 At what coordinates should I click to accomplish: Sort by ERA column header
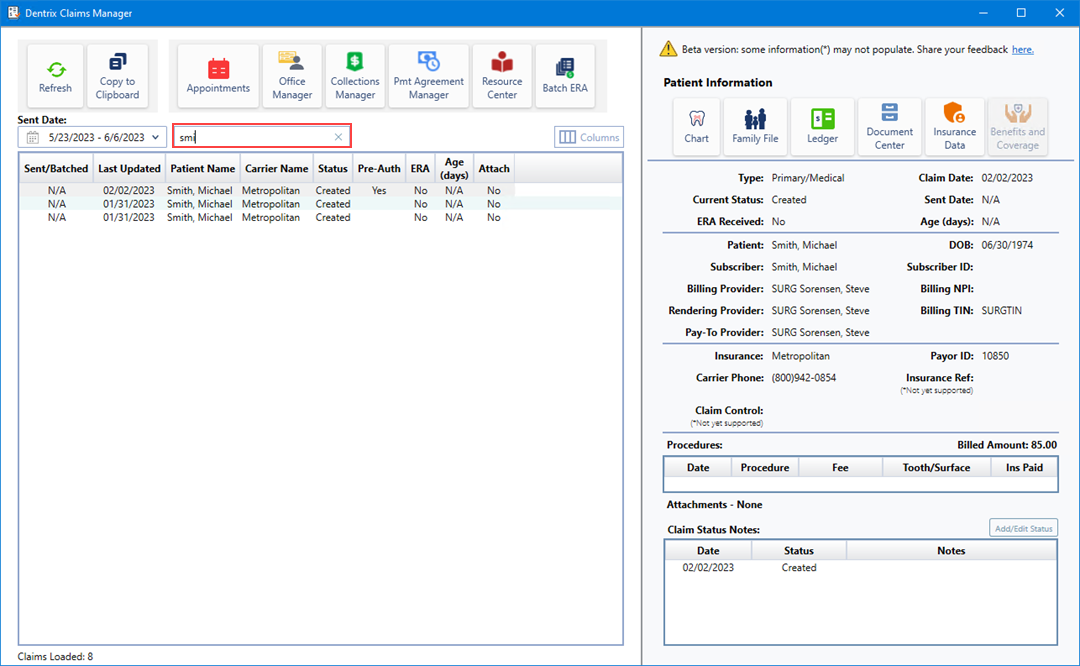(420, 168)
